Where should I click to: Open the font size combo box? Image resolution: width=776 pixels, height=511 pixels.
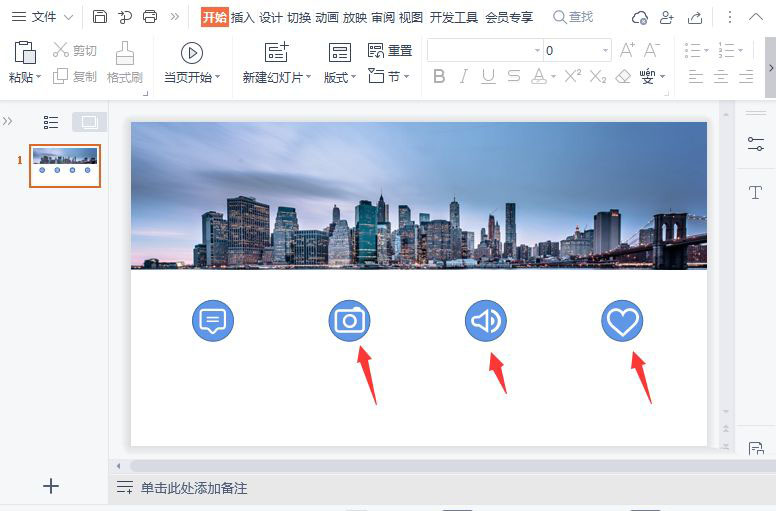click(x=577, y=50)
